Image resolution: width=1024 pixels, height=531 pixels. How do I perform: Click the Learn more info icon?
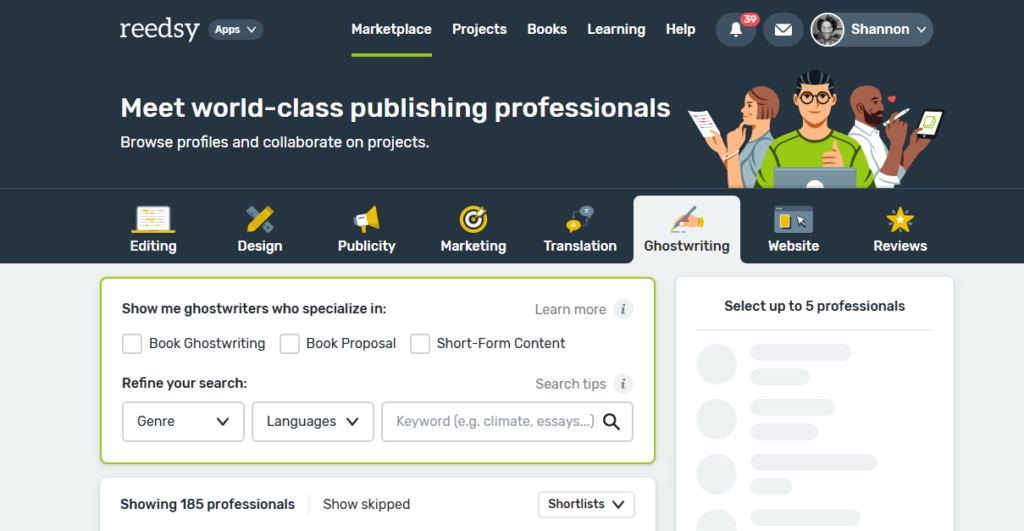pyautogui.click(x=623, y=309)
